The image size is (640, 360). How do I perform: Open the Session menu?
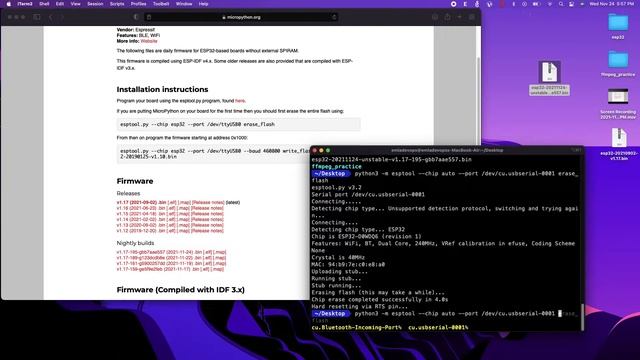[x=95, y=4]
